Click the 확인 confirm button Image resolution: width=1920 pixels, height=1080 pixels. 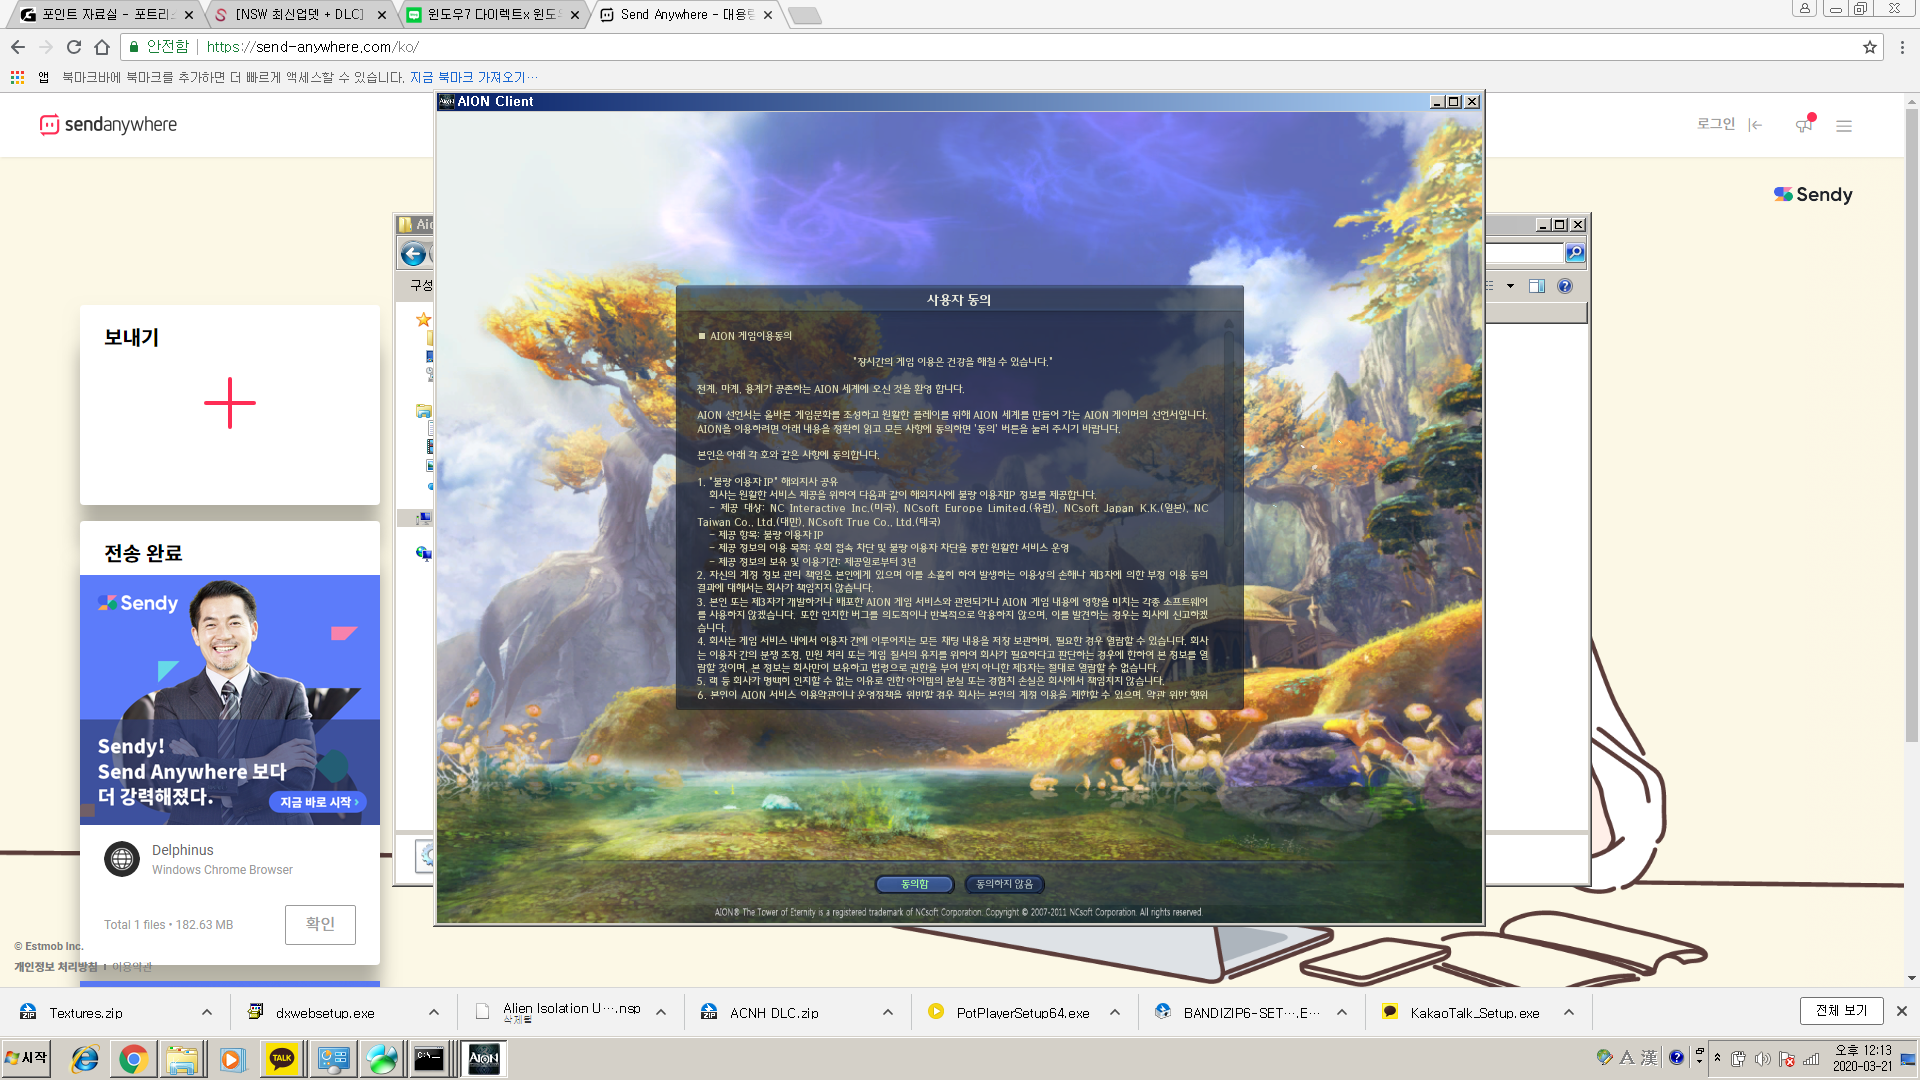(320, 924)
